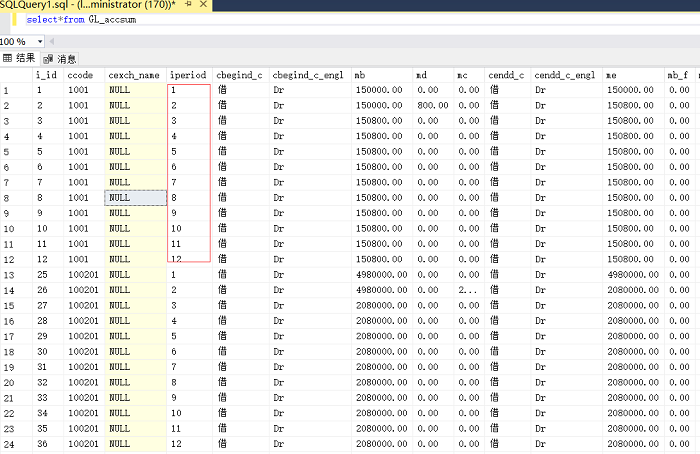Click in the select*from GL_accsum query line

point(81,20)
